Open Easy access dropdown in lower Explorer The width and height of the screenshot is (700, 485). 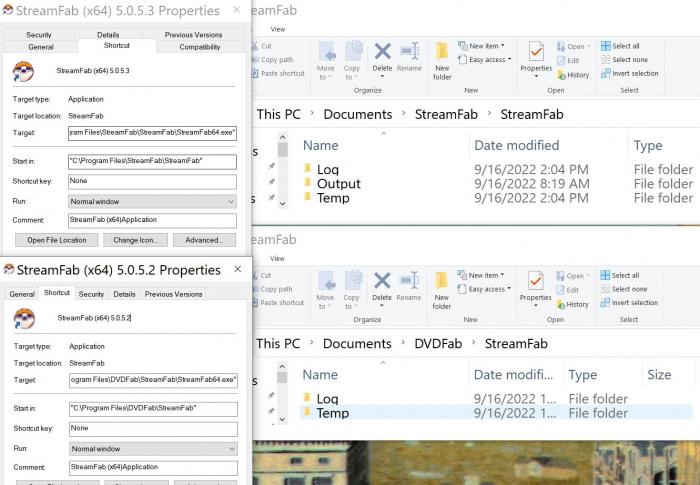click(x=484, y=289)
